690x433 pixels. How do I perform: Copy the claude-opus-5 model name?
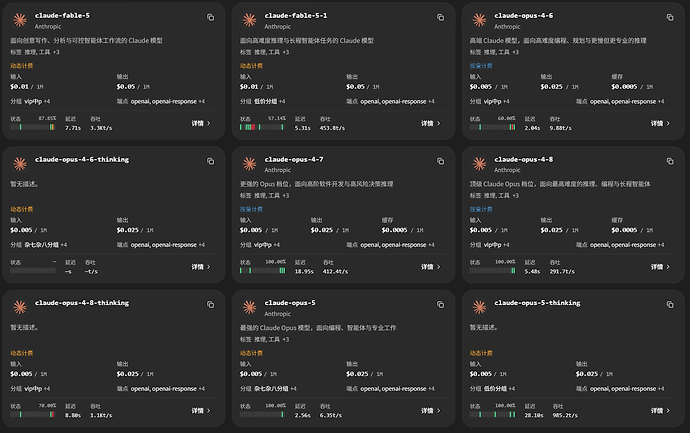[440, 305]
